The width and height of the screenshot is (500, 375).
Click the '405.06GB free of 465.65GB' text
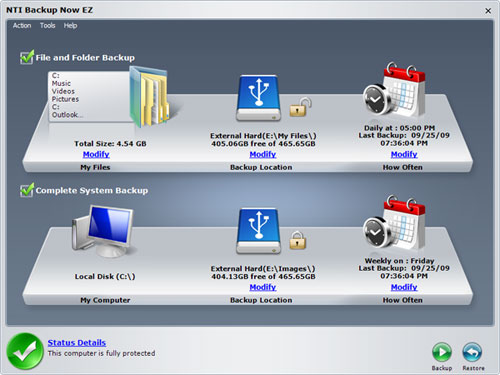coord(263,144)
